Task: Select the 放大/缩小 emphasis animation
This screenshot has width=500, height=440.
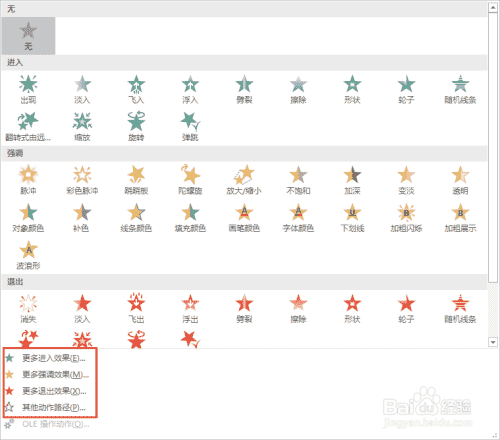Action: (244, 180)
